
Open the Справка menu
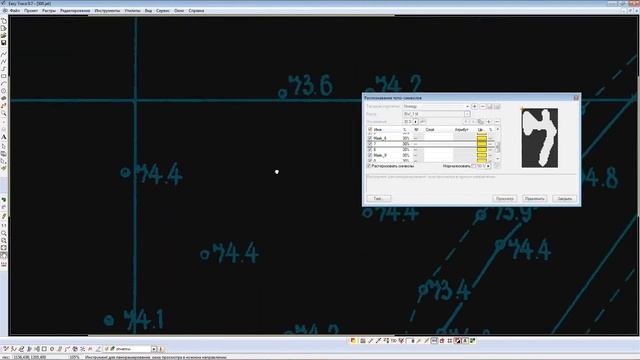click(x=196, y=11)
